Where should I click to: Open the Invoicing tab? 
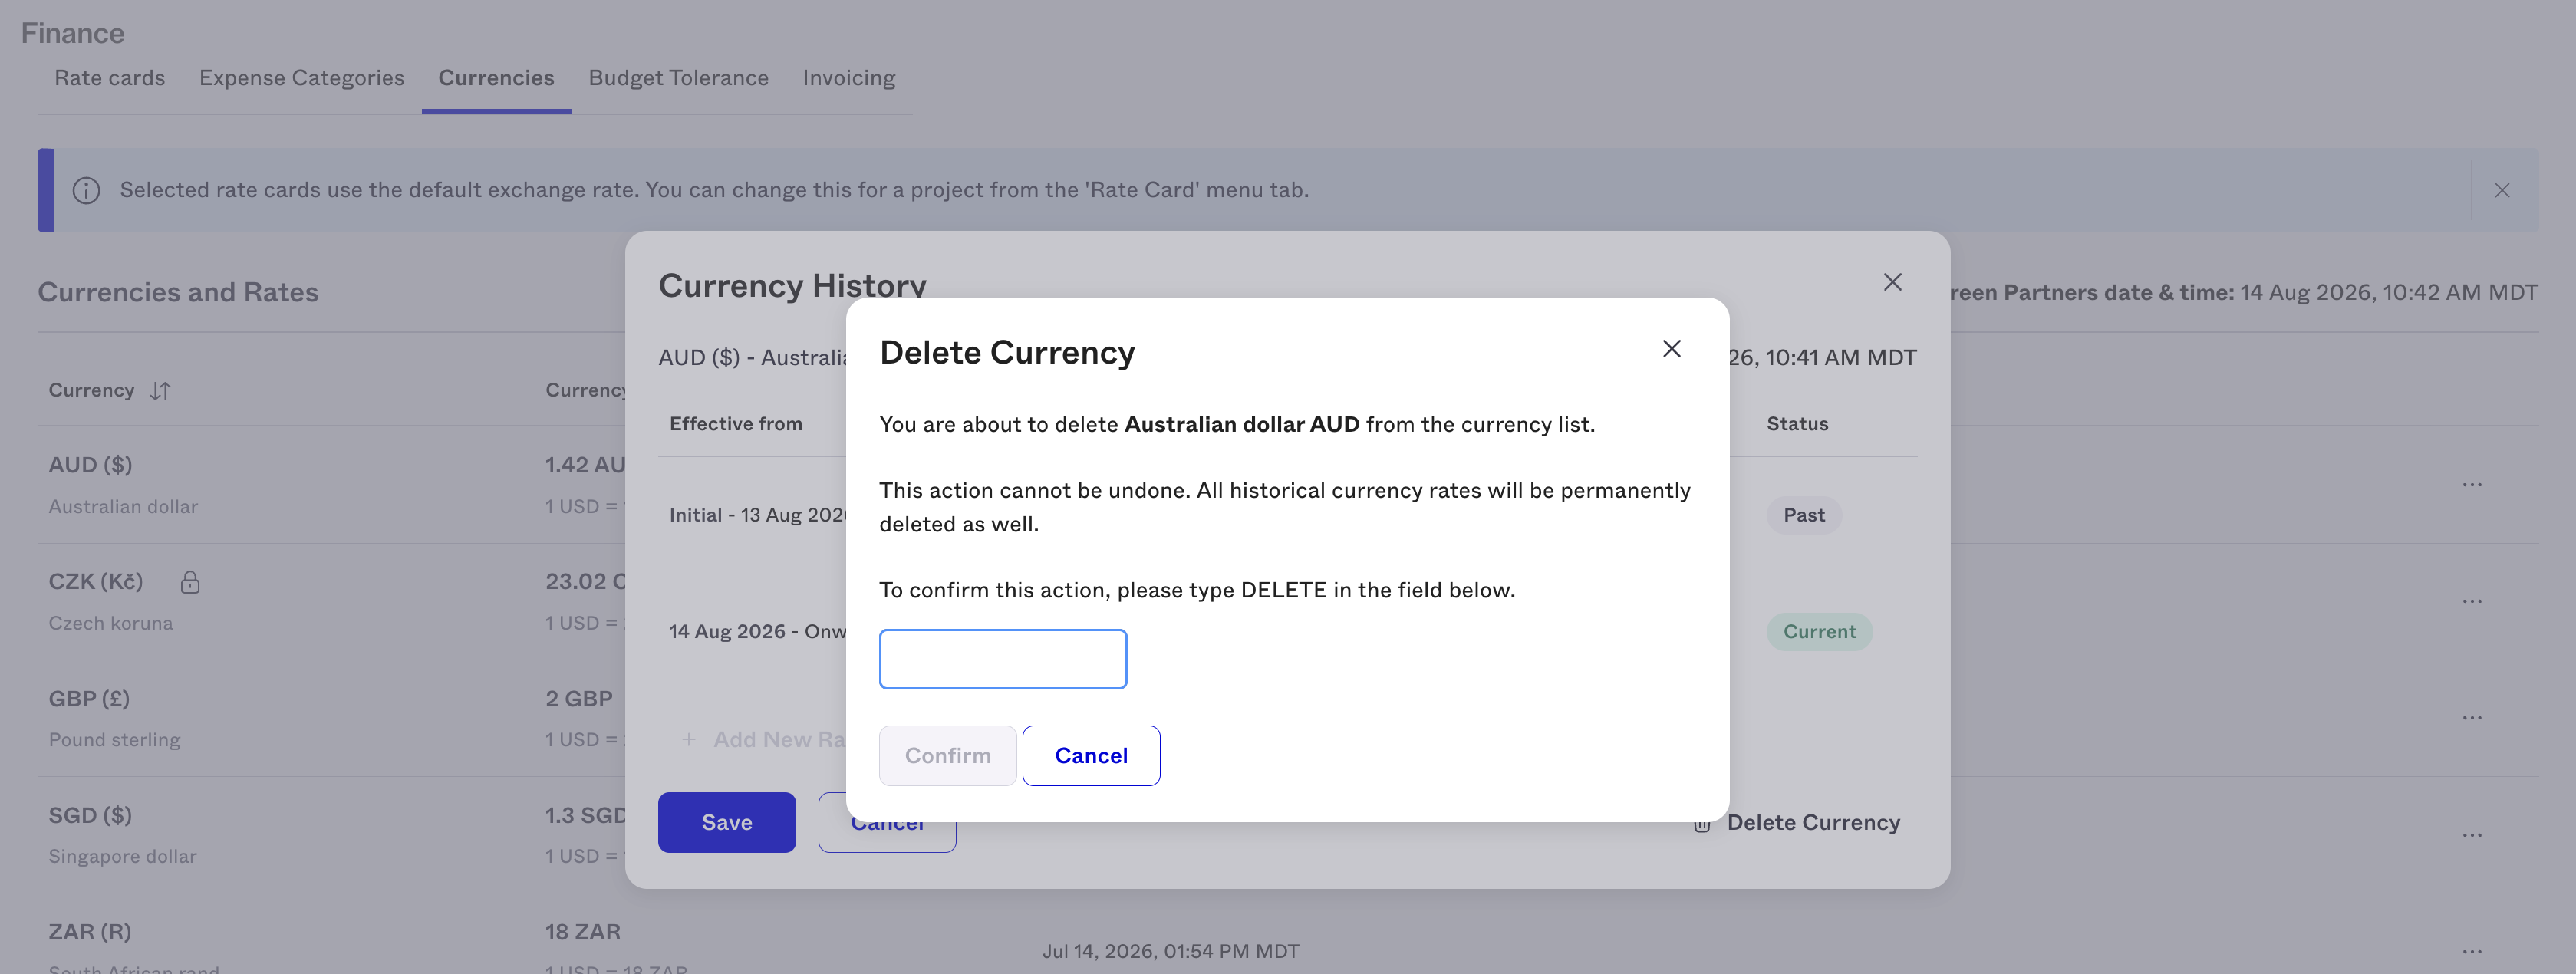pyautogui.click(x=849, y=78)
